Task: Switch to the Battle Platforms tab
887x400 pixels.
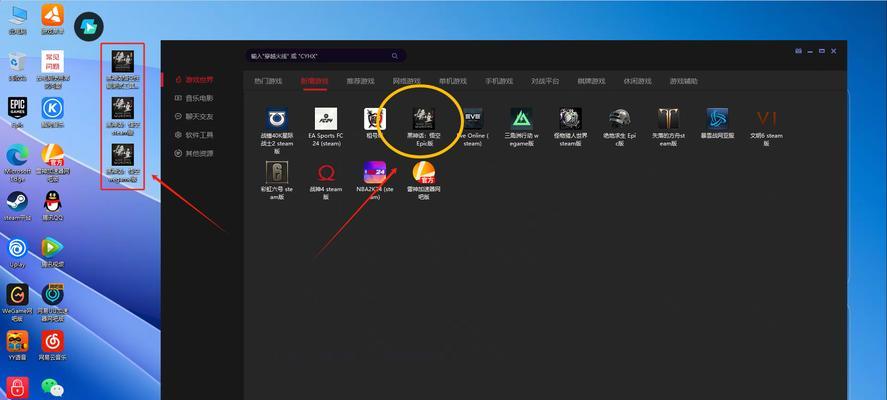Action: tap(545, 81)
